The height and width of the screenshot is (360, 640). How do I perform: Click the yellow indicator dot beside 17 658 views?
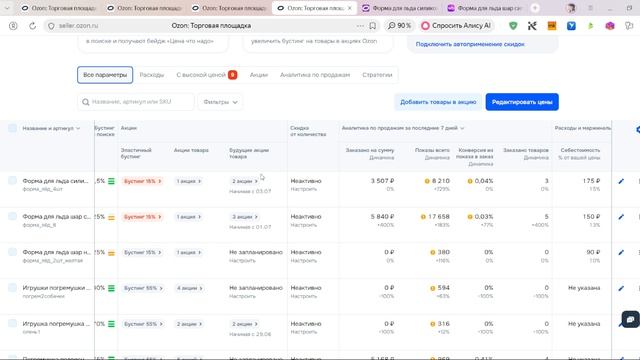(x=423, y=217)
